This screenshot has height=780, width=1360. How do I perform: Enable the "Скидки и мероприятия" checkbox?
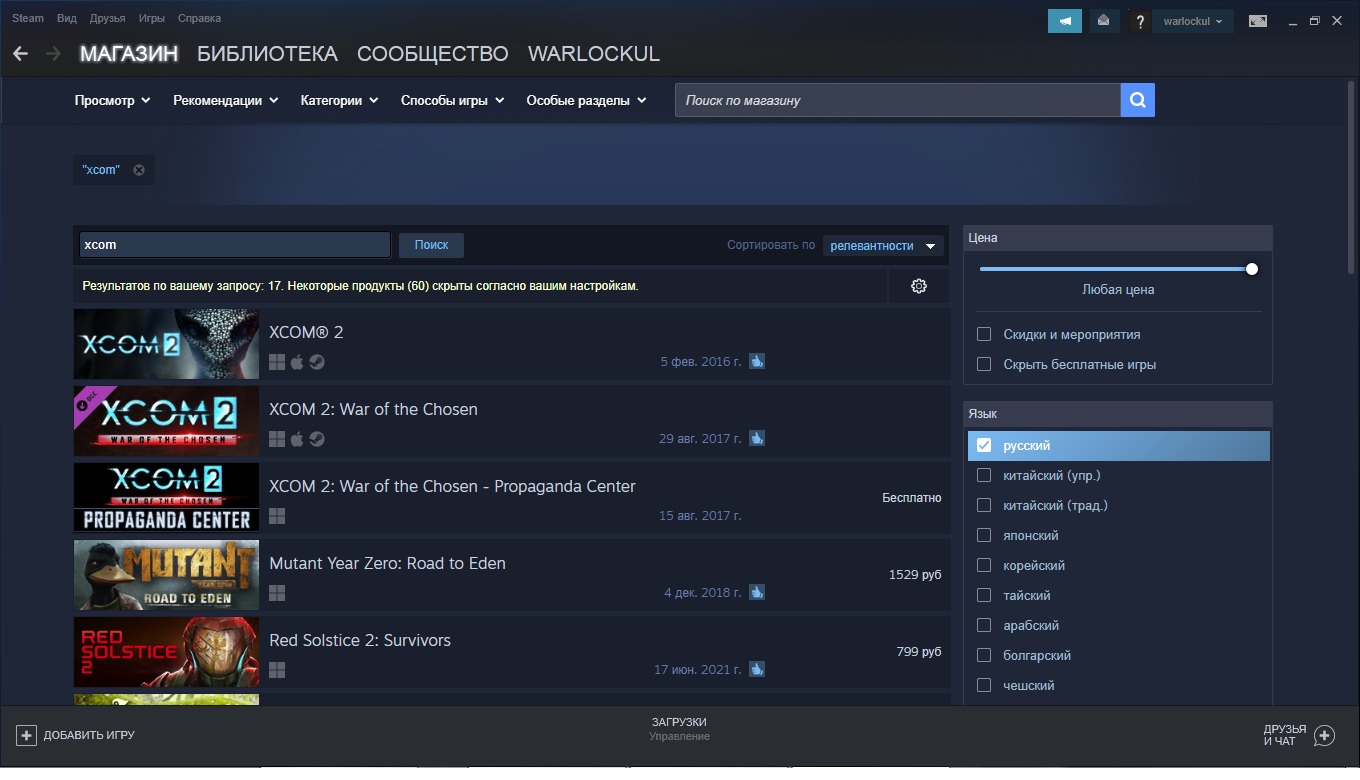point(984,335)
